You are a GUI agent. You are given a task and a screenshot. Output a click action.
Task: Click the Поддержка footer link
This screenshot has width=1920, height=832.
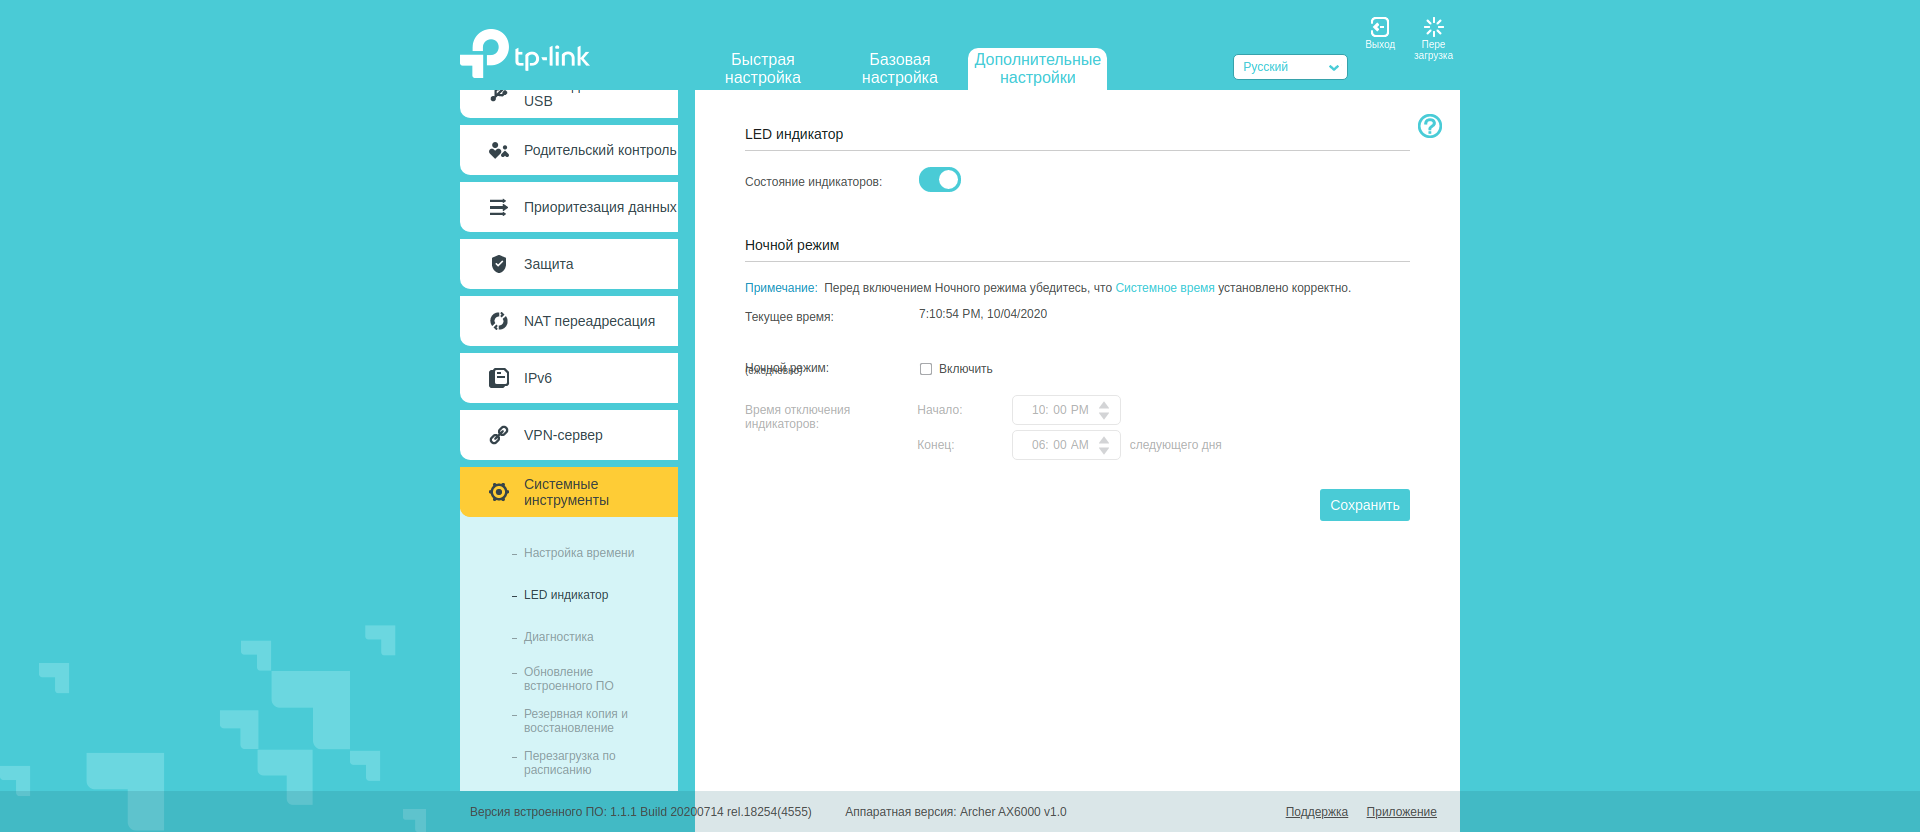(1316, 812)
